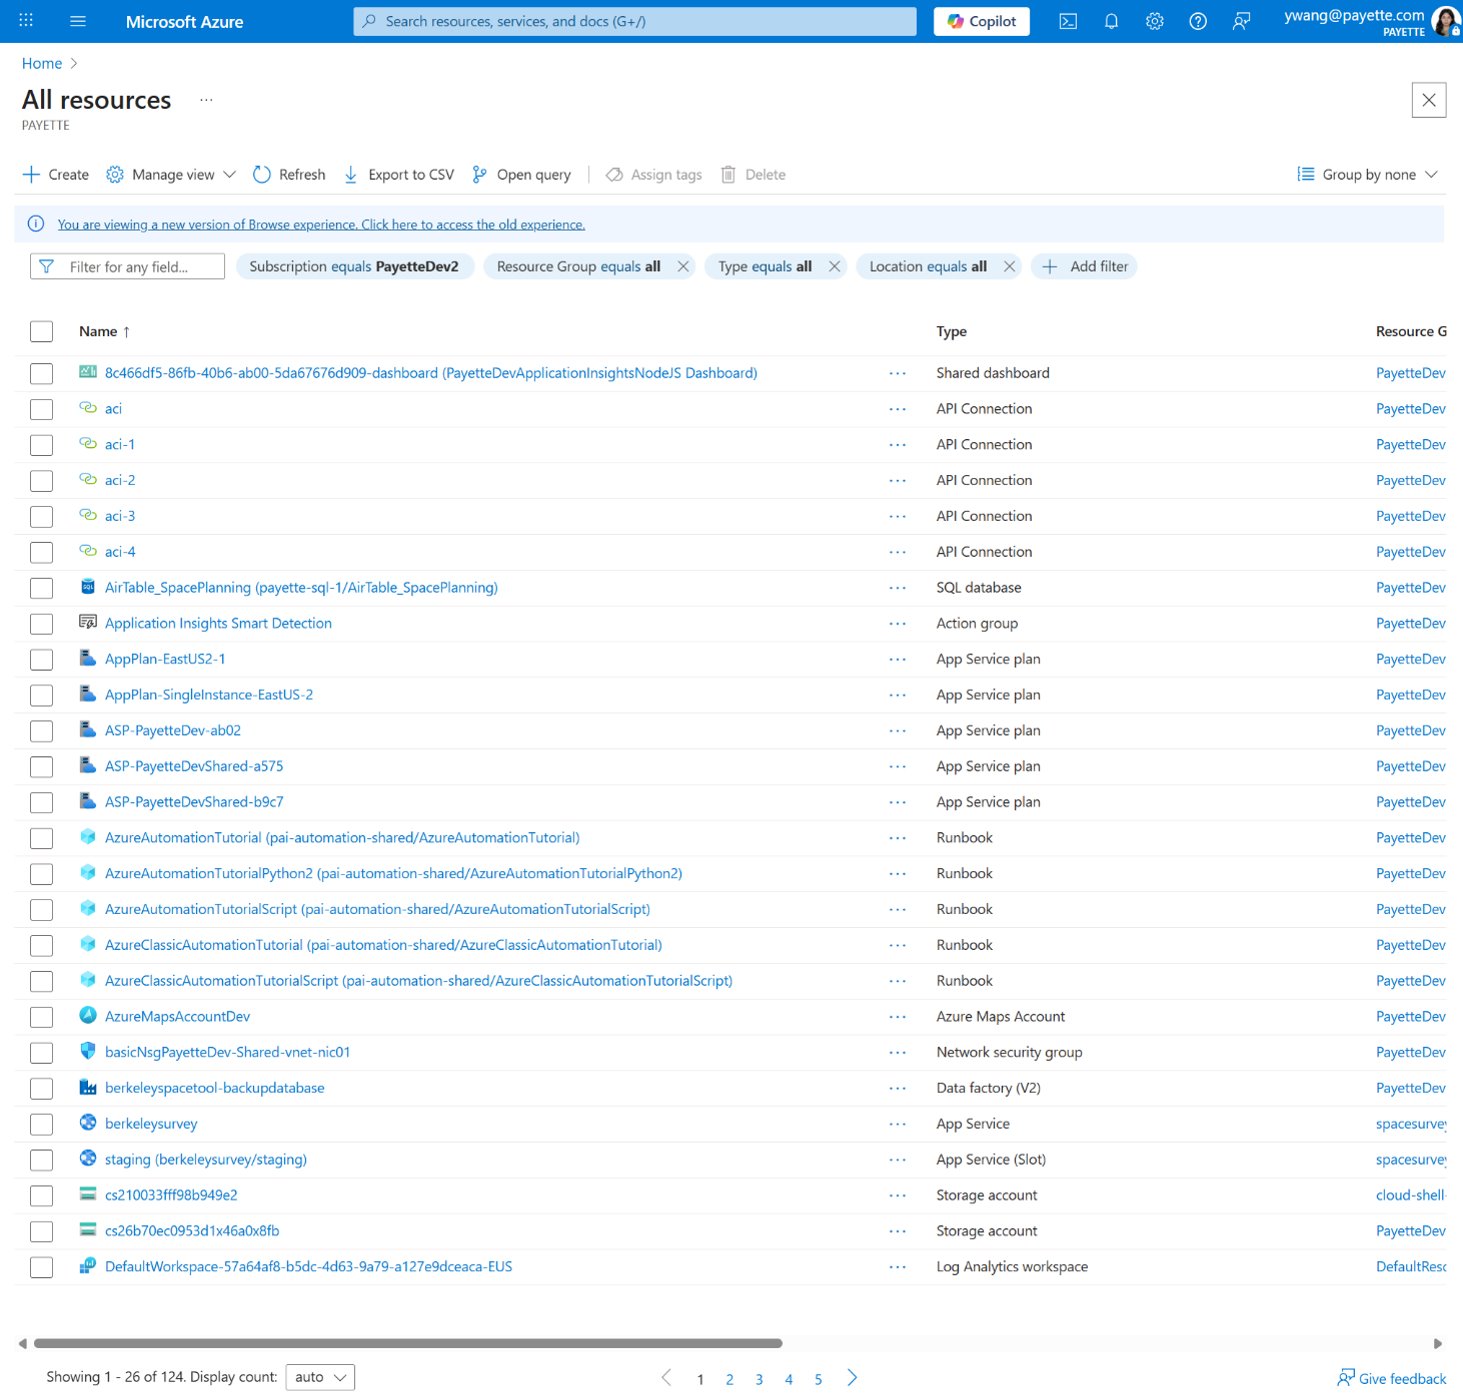Check the box for the aci row
The width and height of the screenshot is (1463, 1397).
pyautogui.click(x=41, y=409)
